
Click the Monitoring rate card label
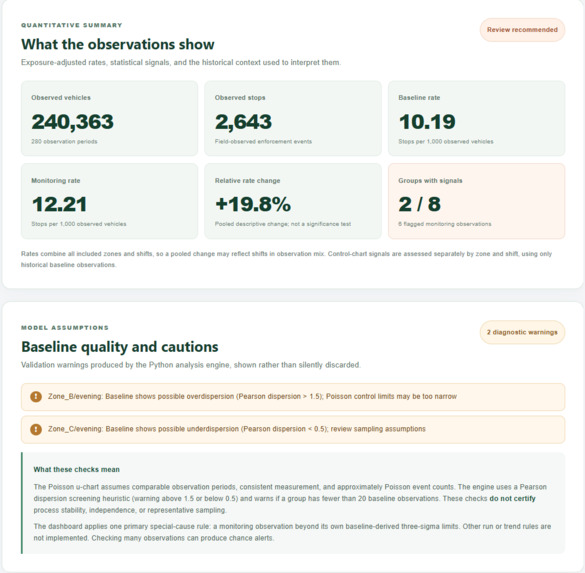pyautogui.click(x=56, y=181)
